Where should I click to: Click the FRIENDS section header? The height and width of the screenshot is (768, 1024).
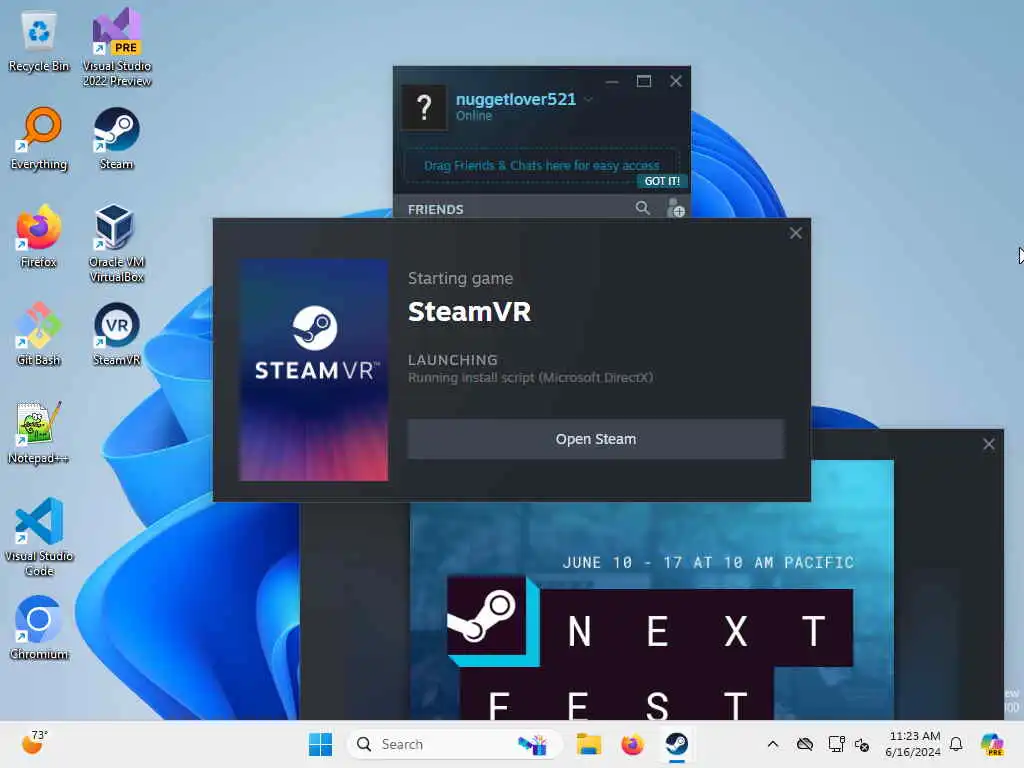coord(436,210)
